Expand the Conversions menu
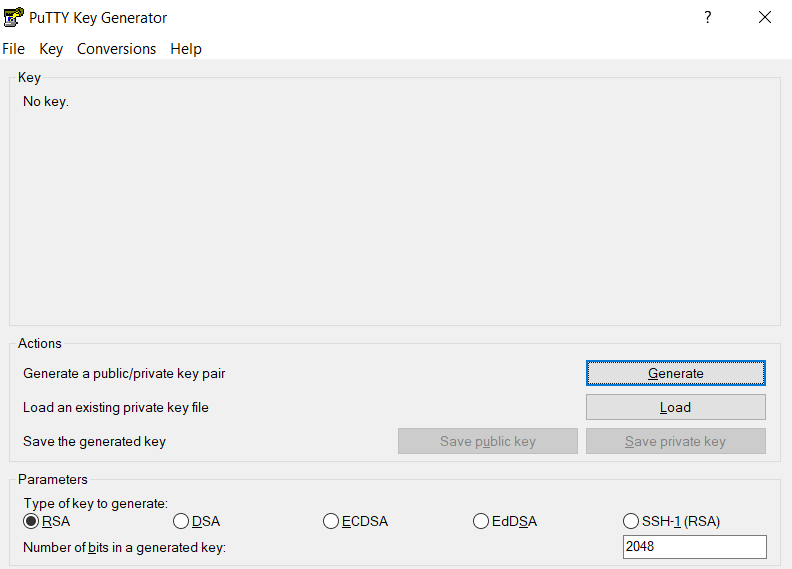 [x=116, y=49]
